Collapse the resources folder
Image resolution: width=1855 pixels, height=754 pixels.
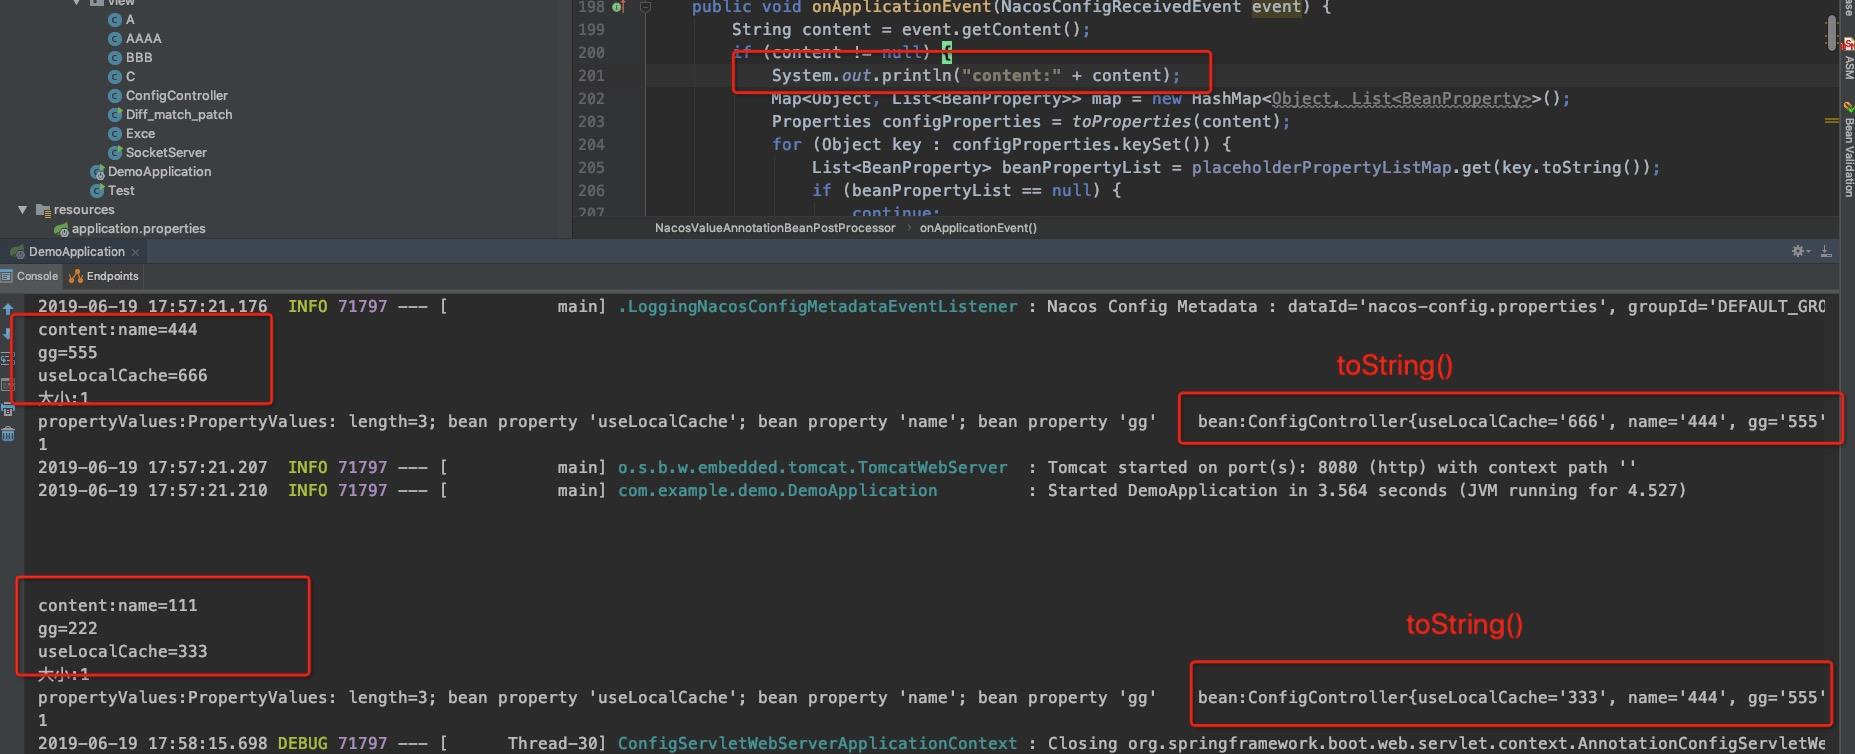[22, 210]
